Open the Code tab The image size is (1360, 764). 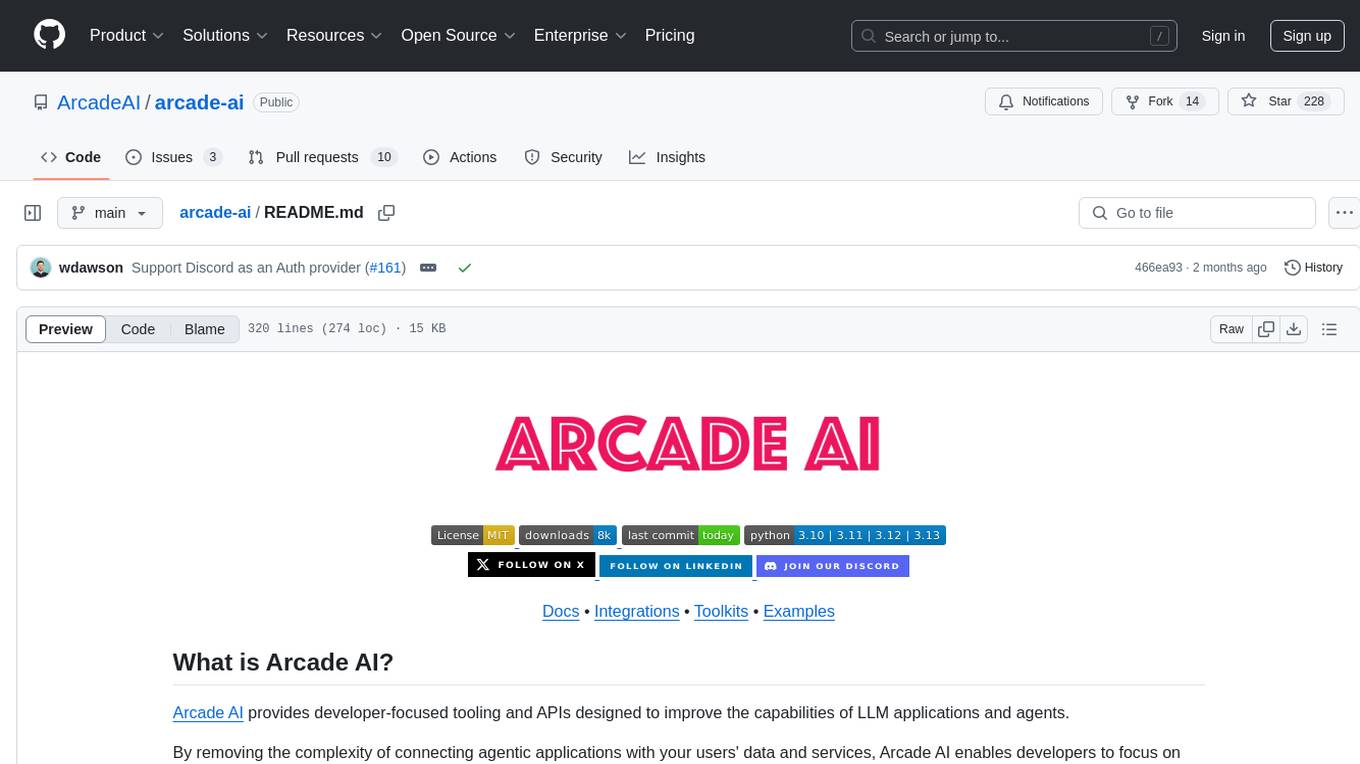pyautogui.click(x=71, y=157)
